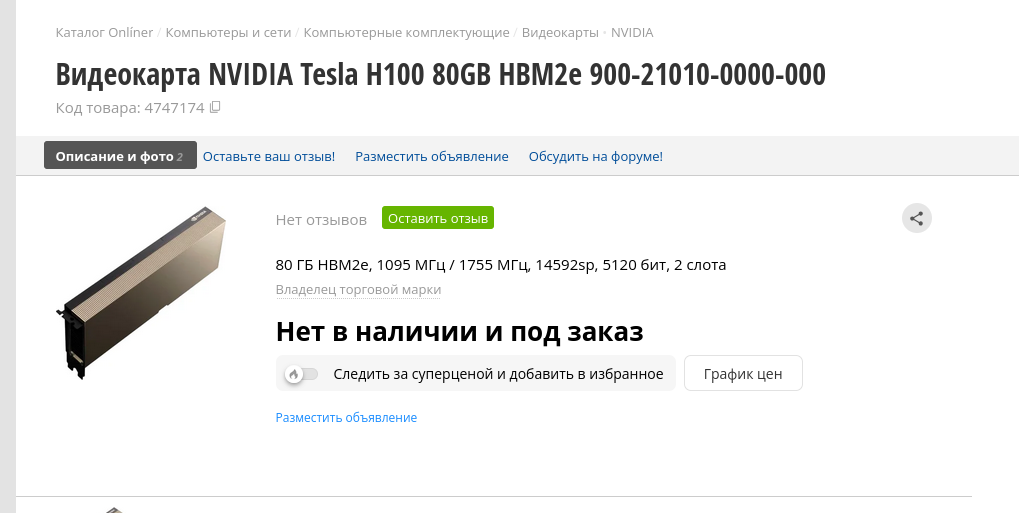Viewport: 1019px width, 513px height.
Task: Switch to the Описание и фото tab
Action: [x=119, y=156]
